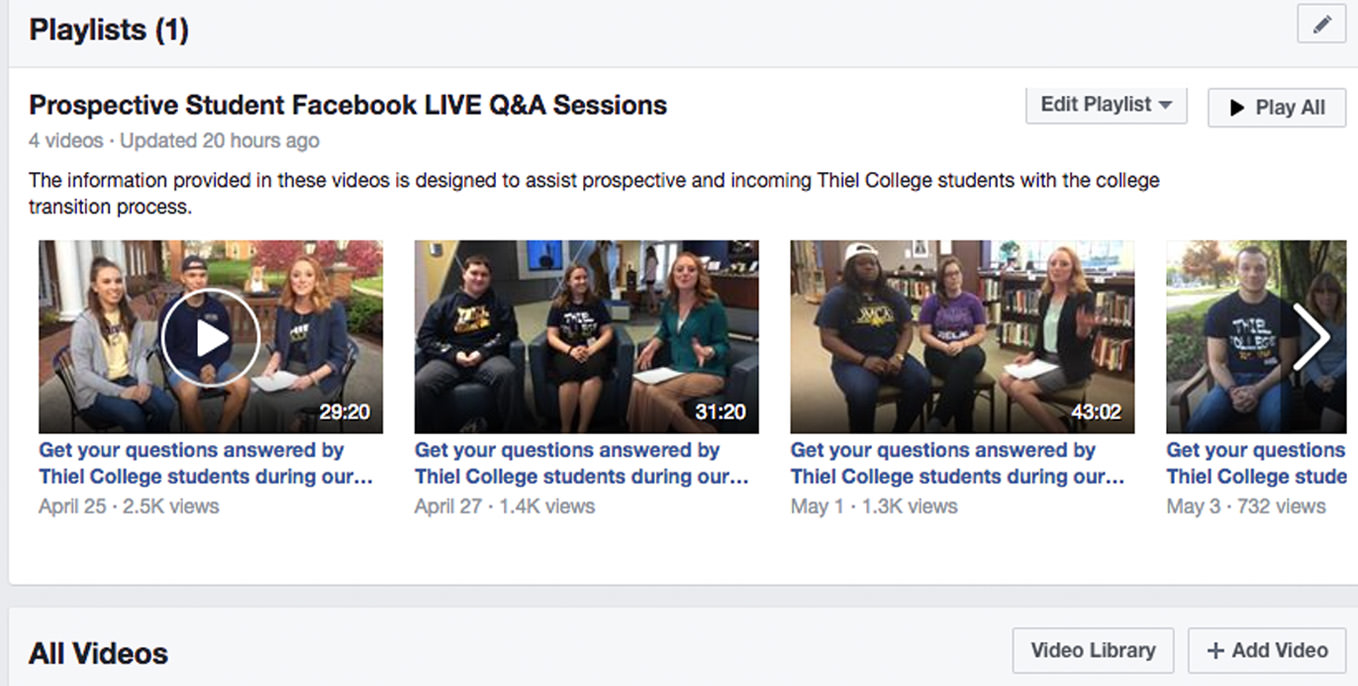This screenshot has width=1358, height=686.
Task: Click the Add Video button
Action: pyautogui.click(x=1267, y=651)
